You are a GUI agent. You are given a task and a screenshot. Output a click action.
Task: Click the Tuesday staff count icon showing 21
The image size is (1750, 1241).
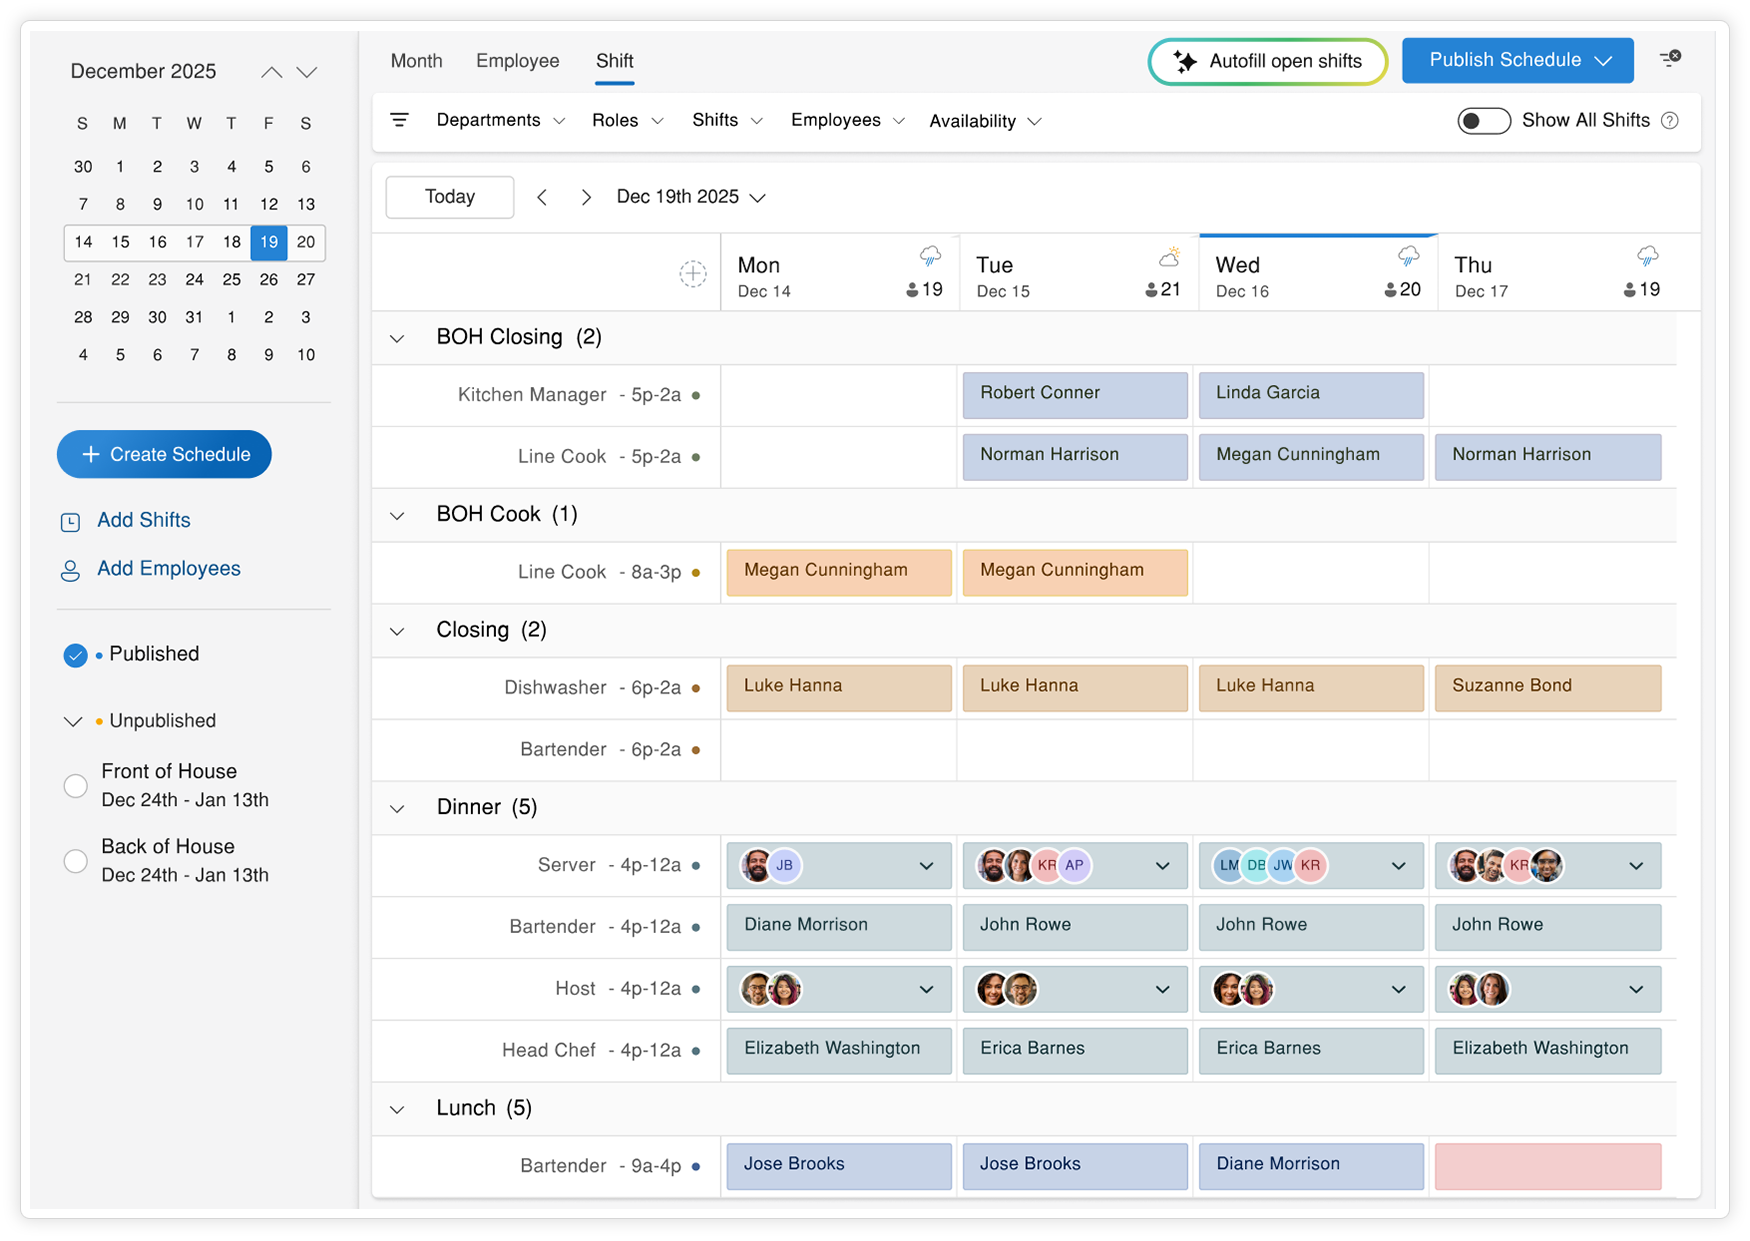(x=1151, y=290)
